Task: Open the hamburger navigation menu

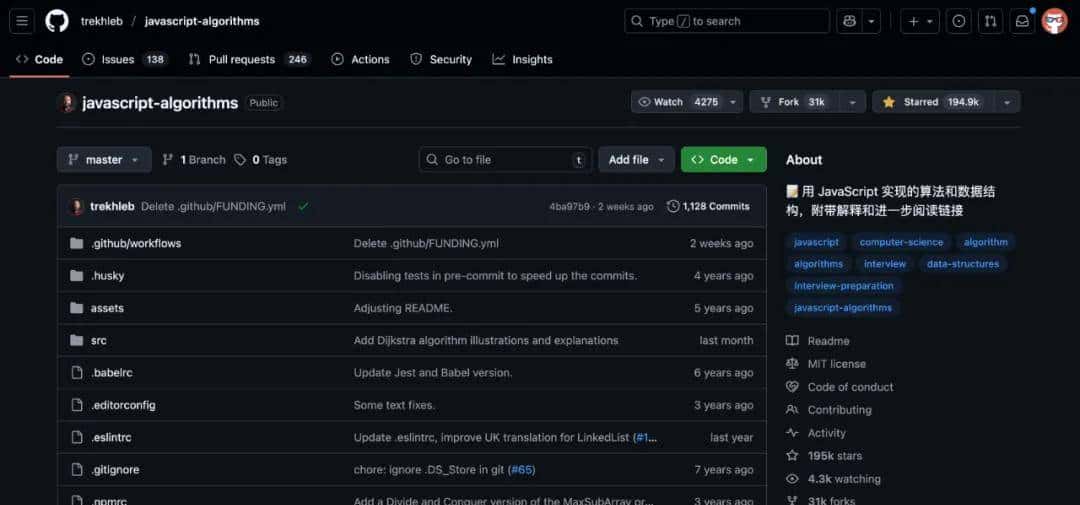Action: [21, 21]
